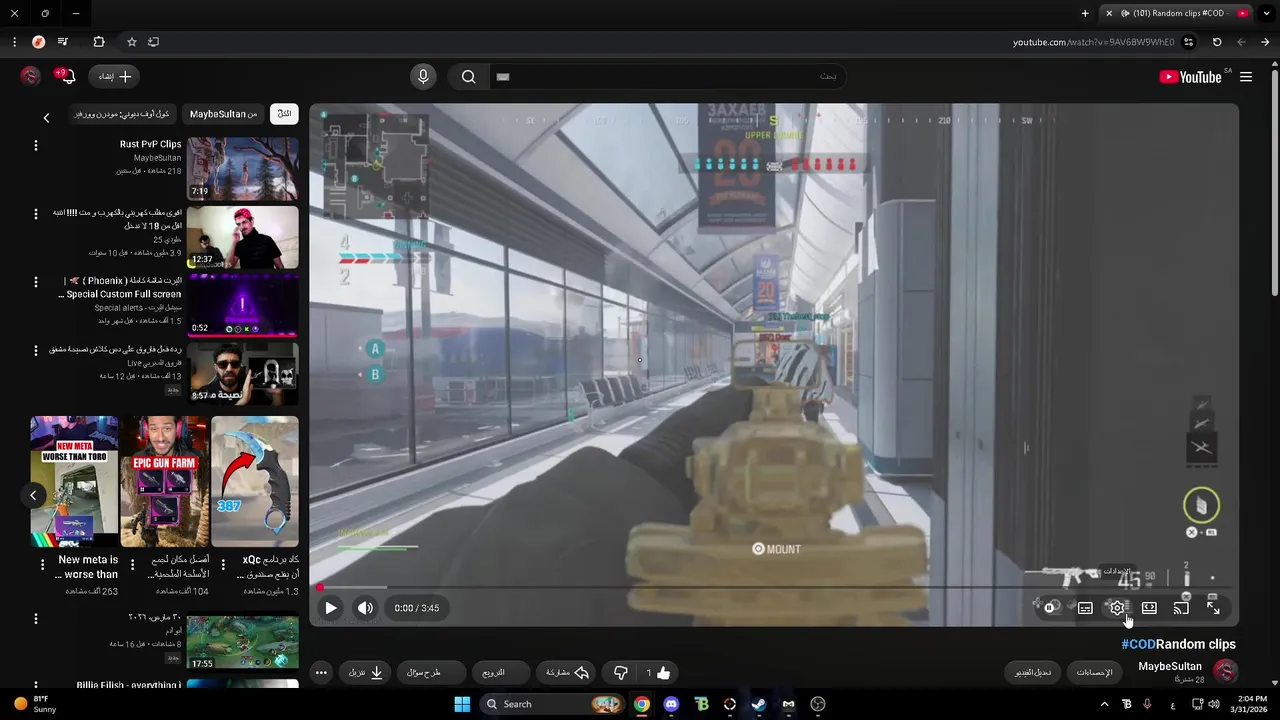
Task: Toggle subtitles/closed captions in player
Action: pyautogui.click(x=1085, y=607)
